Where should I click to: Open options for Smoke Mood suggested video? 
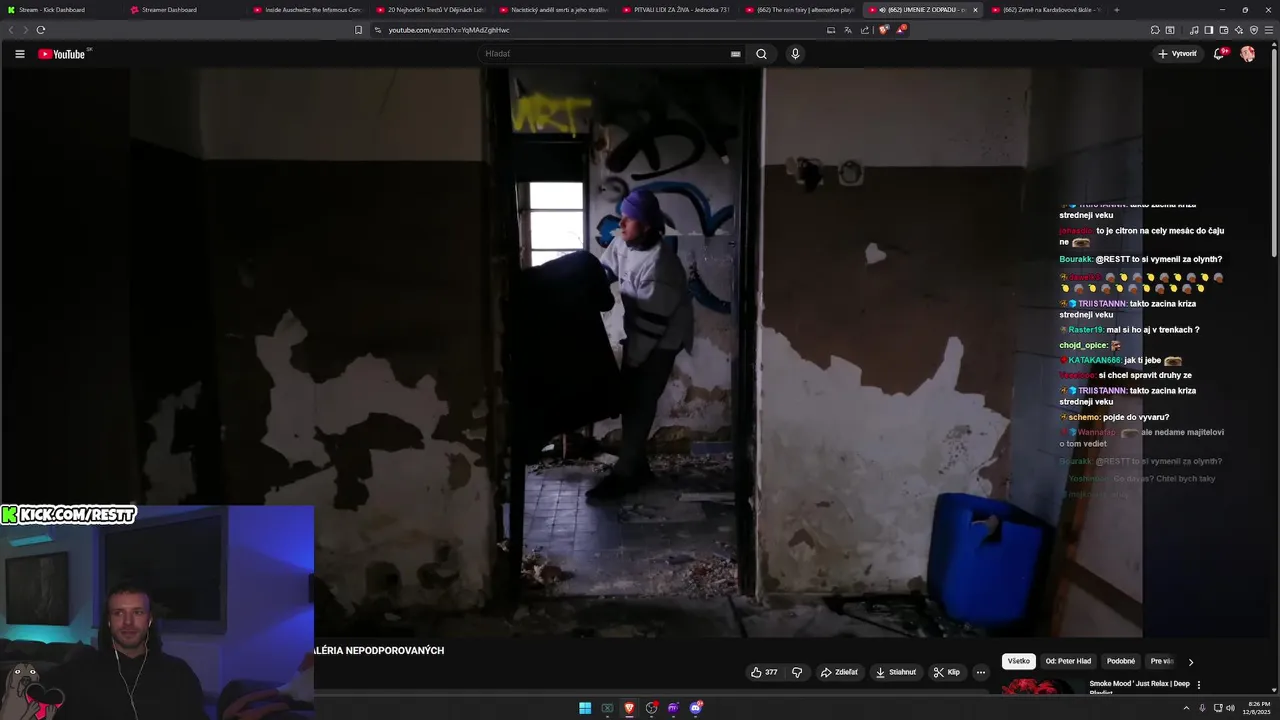point(1199,685)
